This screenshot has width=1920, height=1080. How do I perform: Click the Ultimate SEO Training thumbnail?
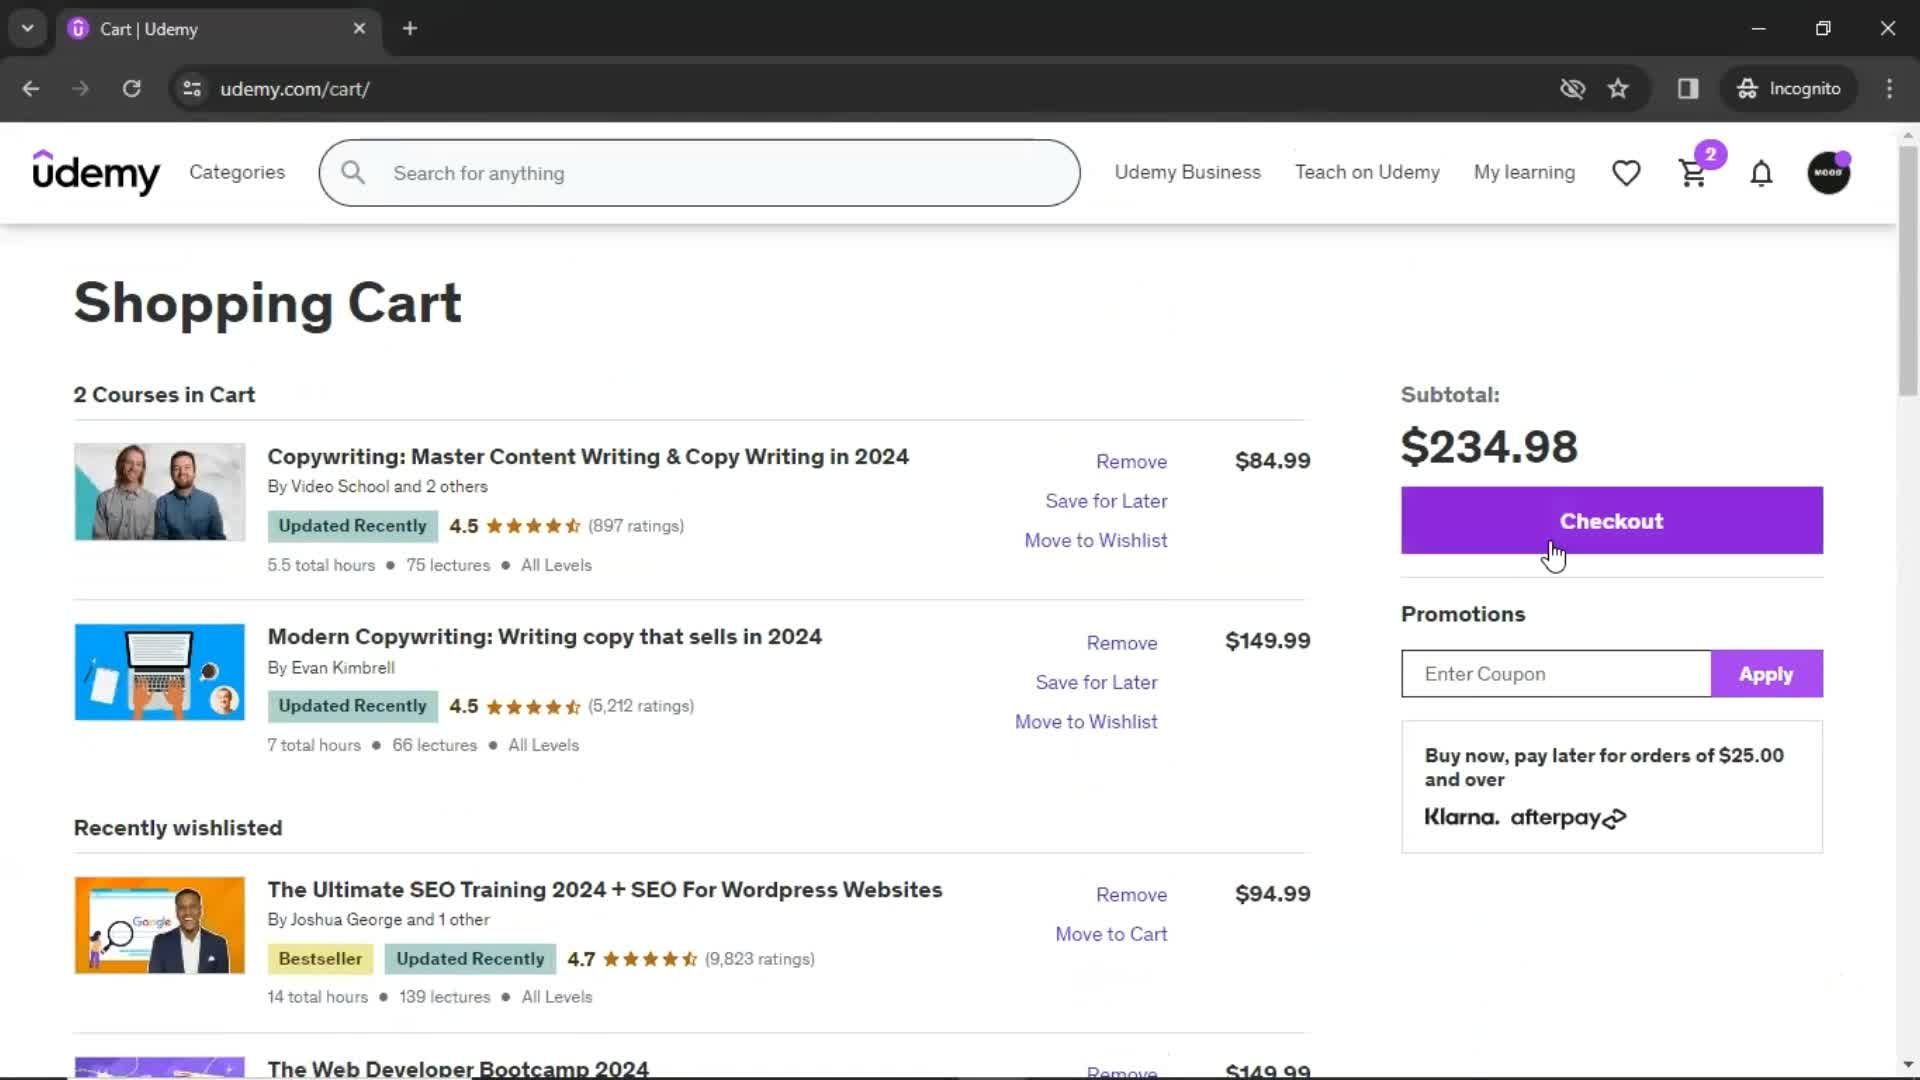tap(160, 925)
